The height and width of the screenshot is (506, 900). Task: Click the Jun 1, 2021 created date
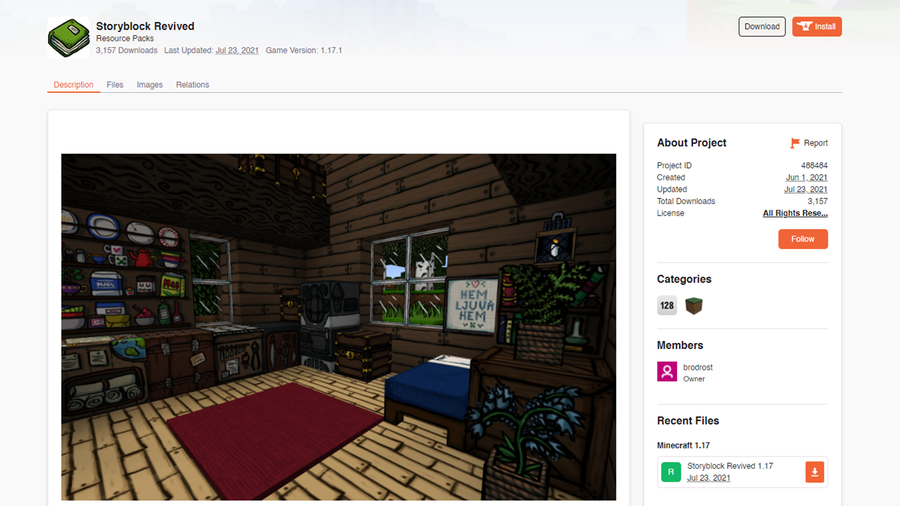805,177
